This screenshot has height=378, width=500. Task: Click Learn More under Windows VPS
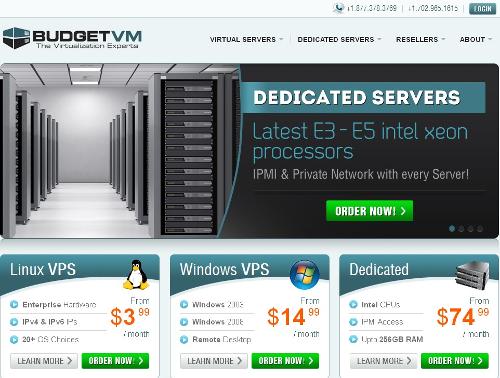pos(214,361)
